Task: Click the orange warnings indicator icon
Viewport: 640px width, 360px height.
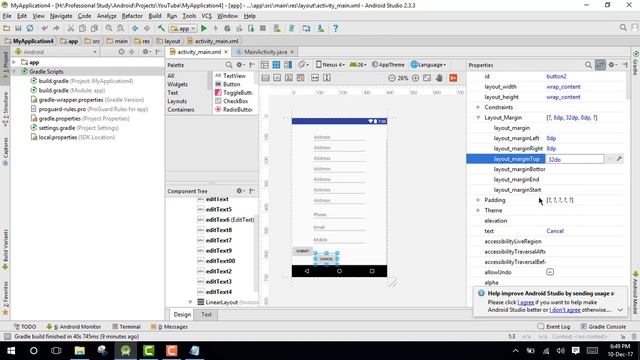Action: pyautogui.click(x=453, y=78)
